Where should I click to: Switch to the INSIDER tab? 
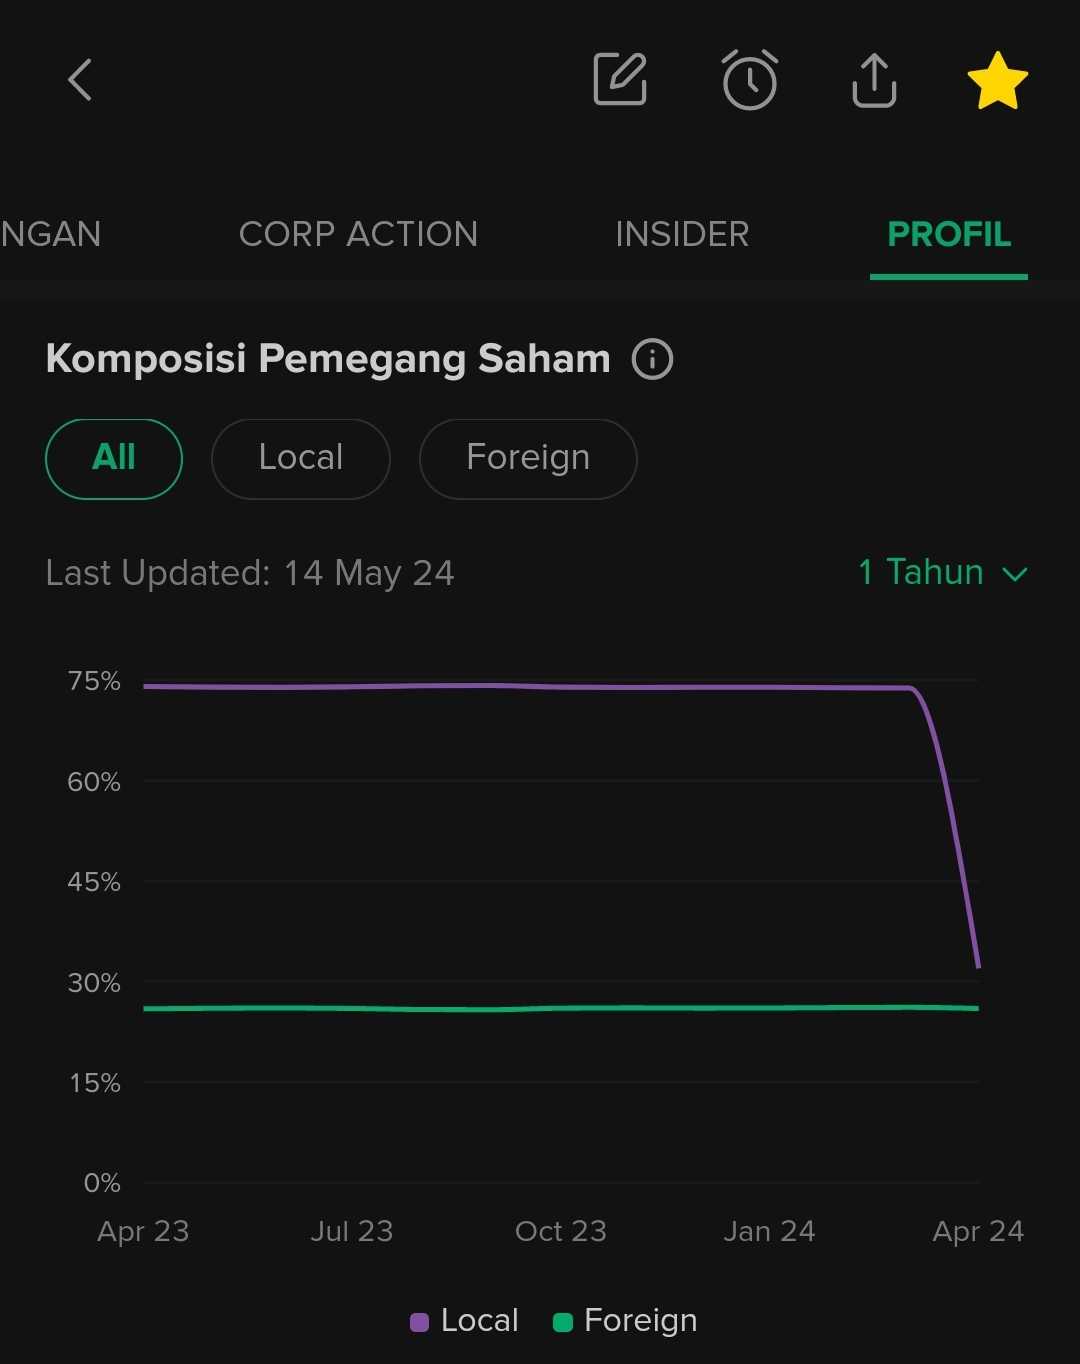pyautogui.click(x=681, y=234)
